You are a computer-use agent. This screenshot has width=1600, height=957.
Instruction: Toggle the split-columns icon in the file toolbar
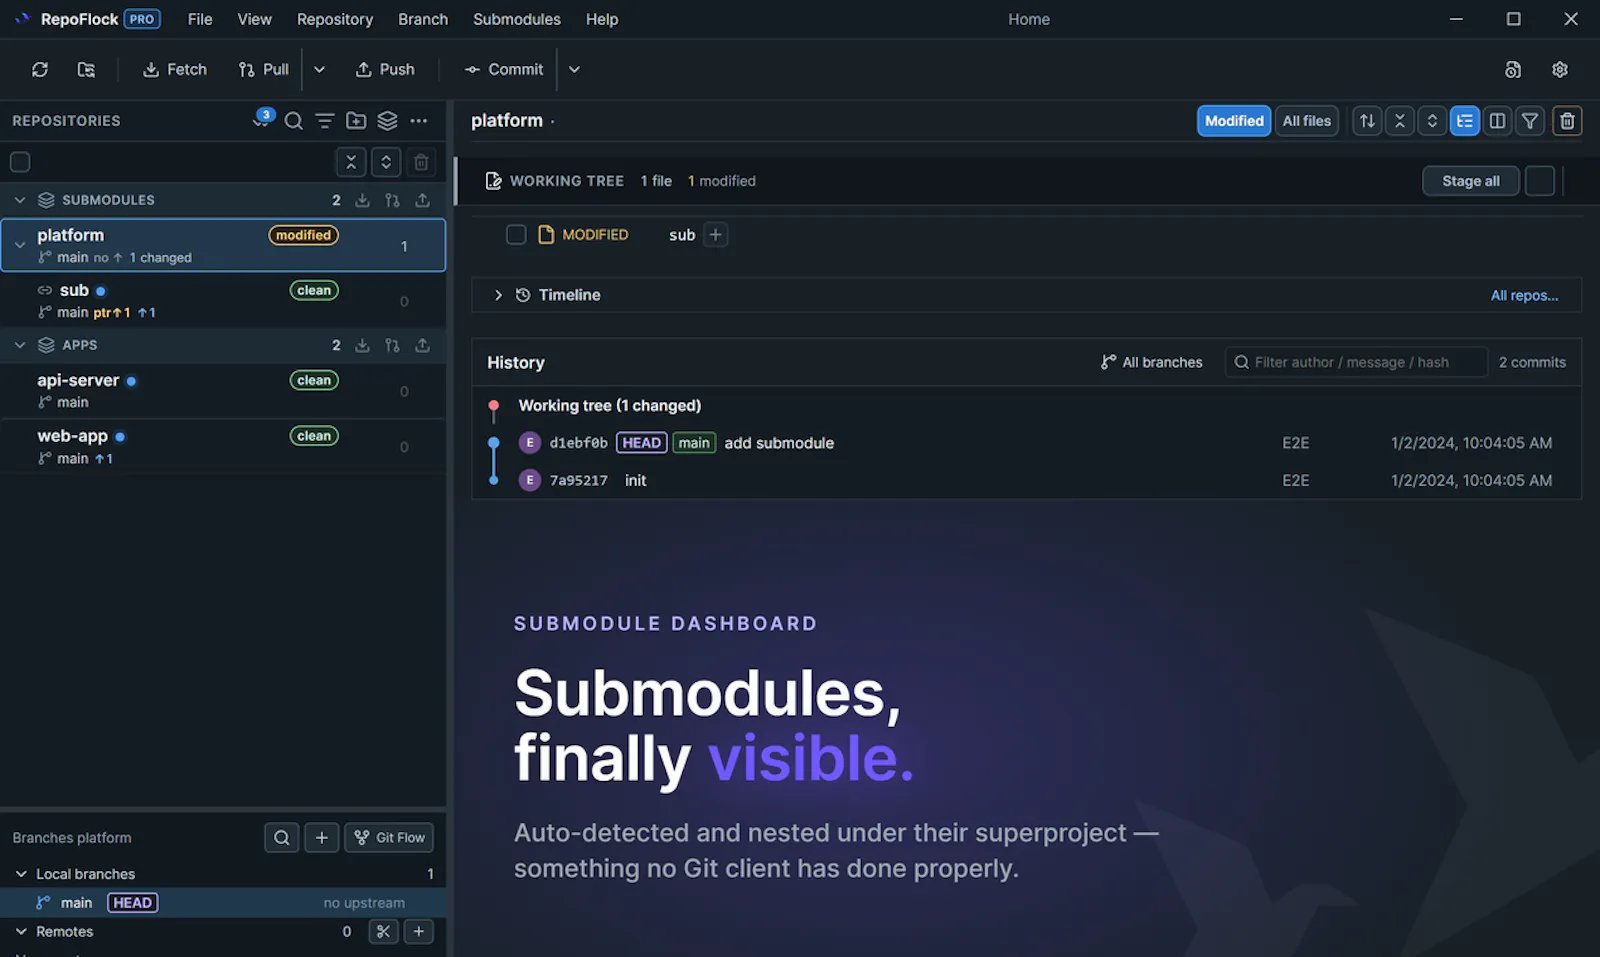[1497, 121]
